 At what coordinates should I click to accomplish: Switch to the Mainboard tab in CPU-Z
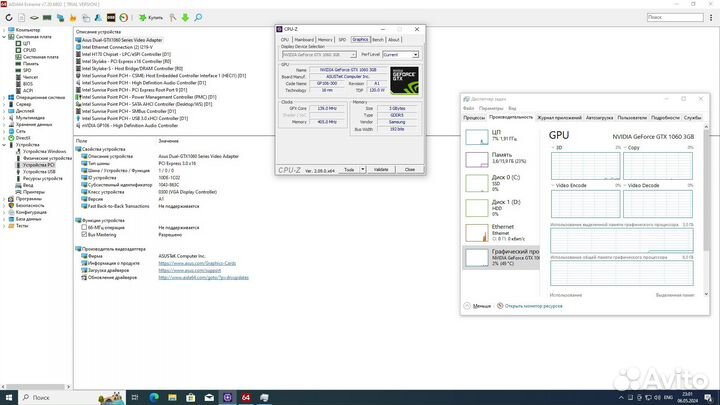[304, 40]
